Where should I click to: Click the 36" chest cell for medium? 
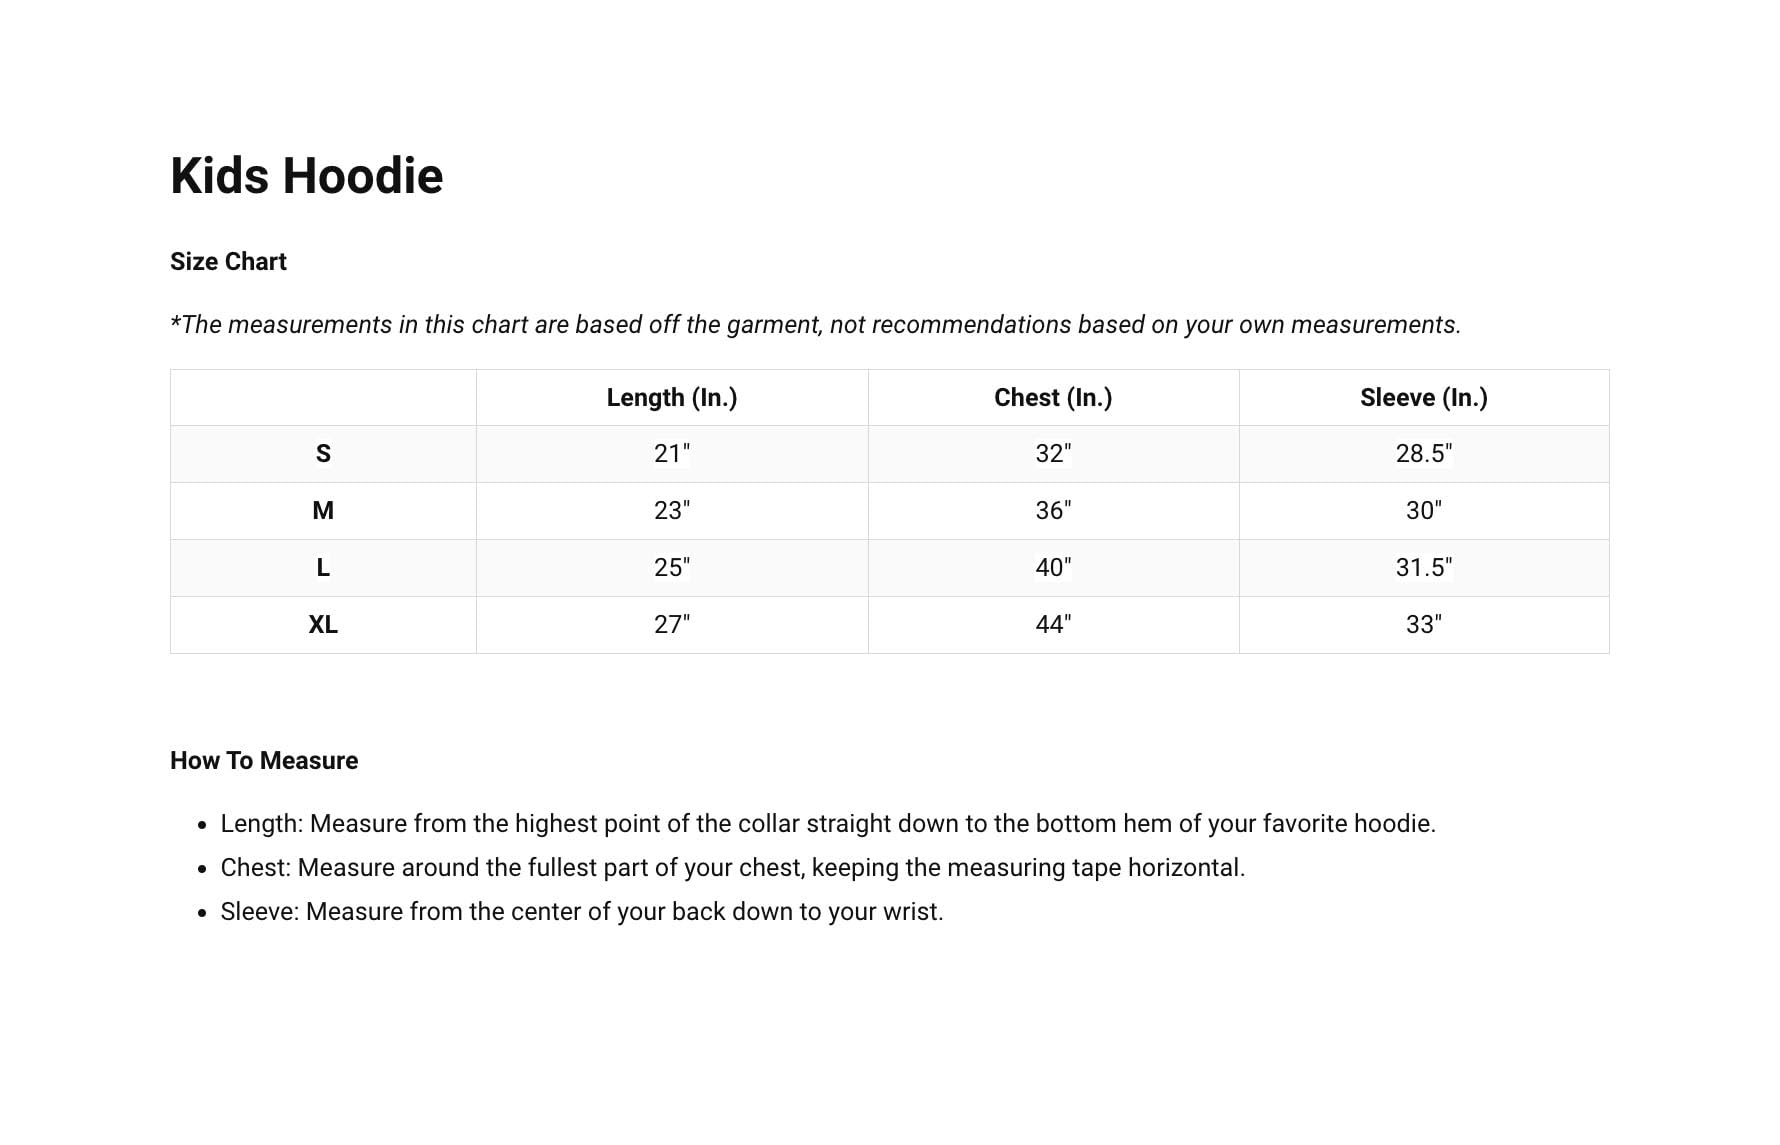pos(1053,511)
